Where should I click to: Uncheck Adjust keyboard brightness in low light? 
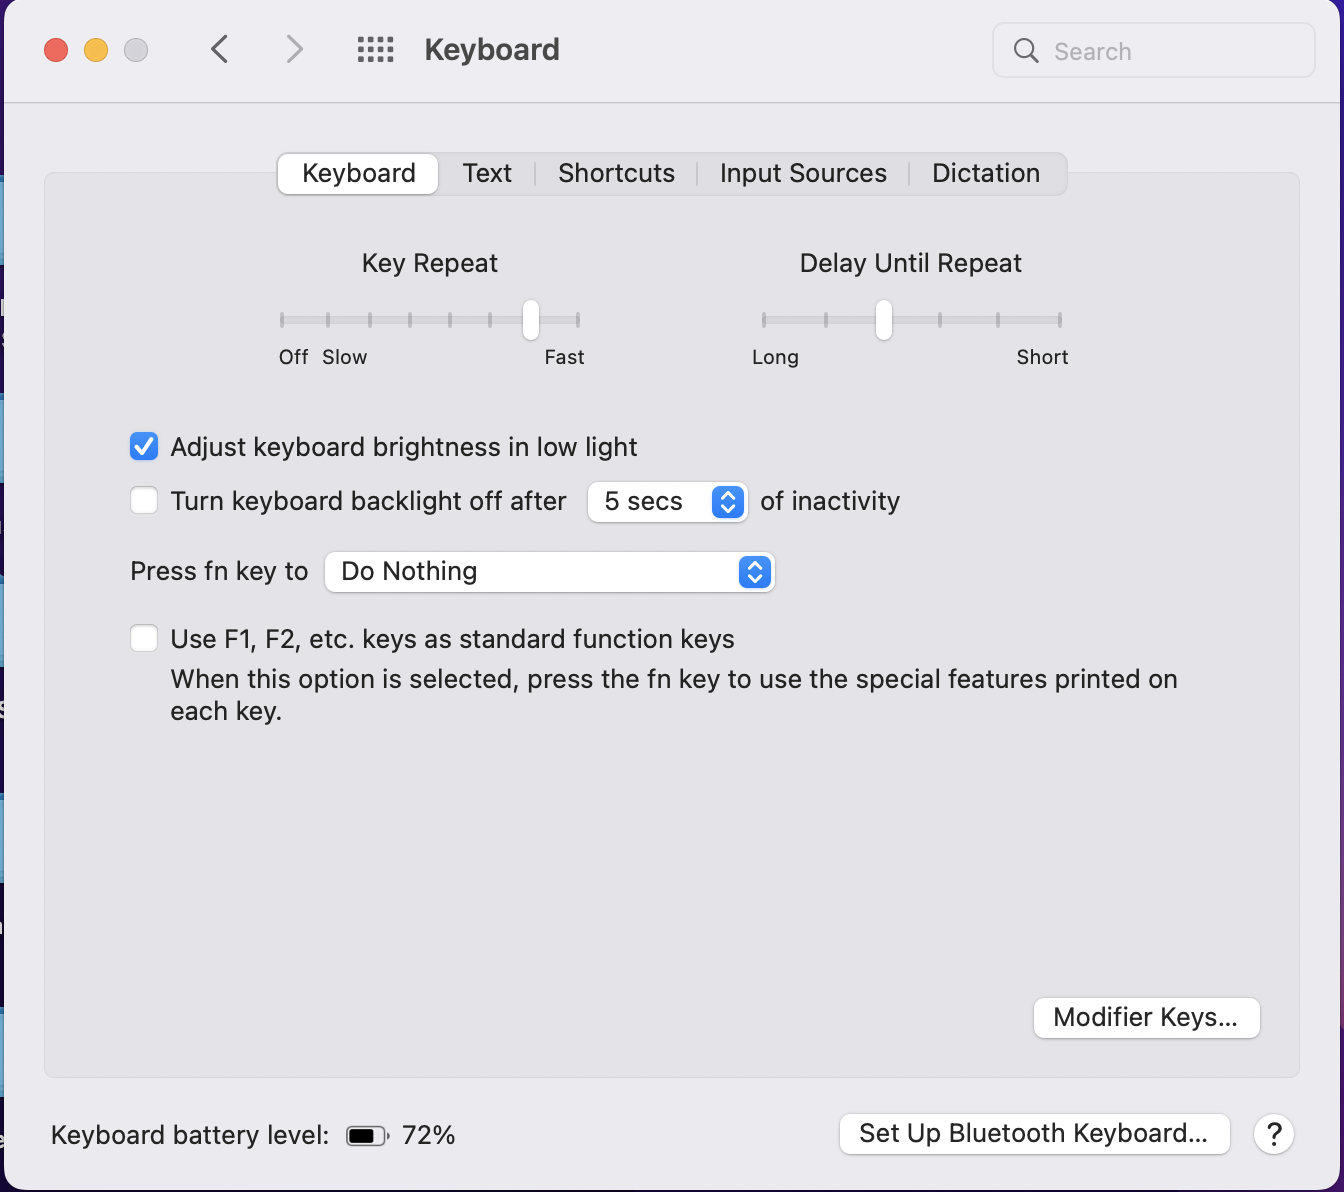click(144, 446)
